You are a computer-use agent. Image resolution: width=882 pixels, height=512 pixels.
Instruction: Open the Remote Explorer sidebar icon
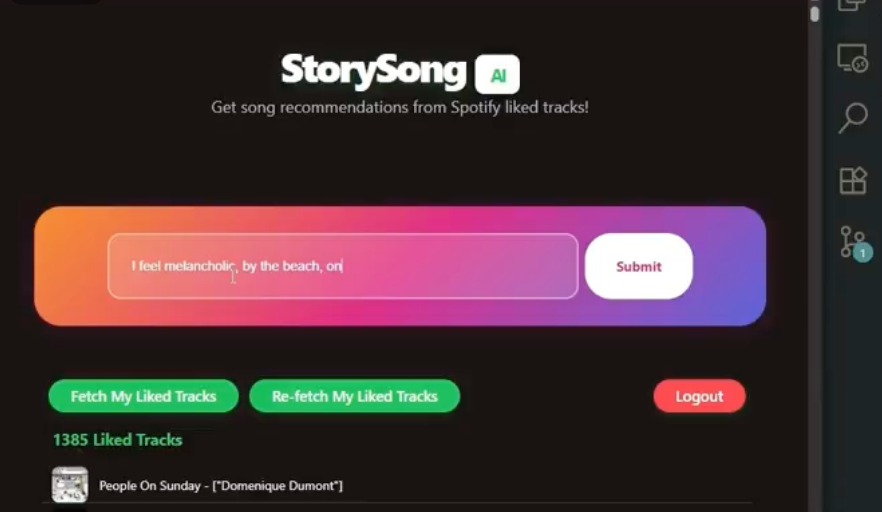(852, 59)
